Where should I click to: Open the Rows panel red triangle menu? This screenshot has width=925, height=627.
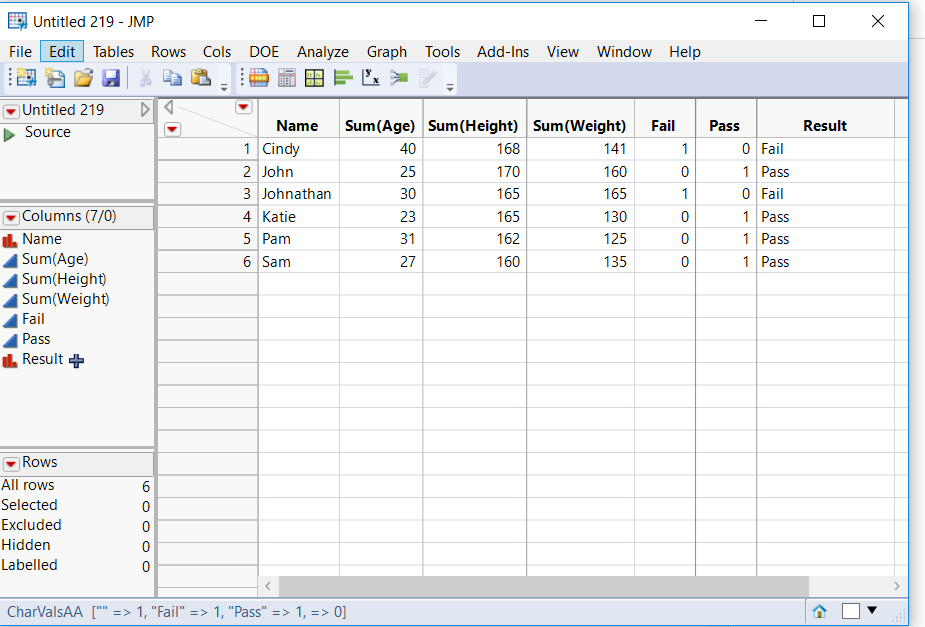coord(11,464)
